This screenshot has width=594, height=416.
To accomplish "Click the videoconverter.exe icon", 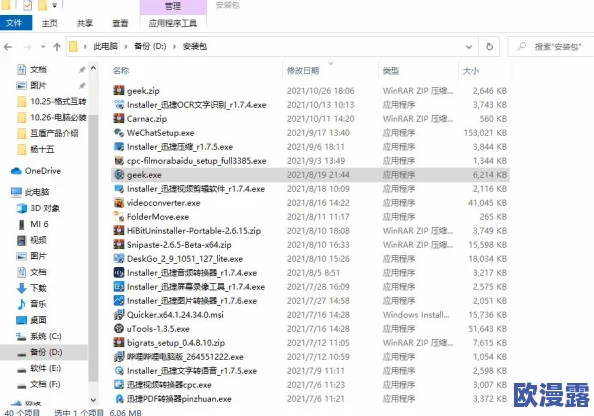I will (x=119, y=203).
